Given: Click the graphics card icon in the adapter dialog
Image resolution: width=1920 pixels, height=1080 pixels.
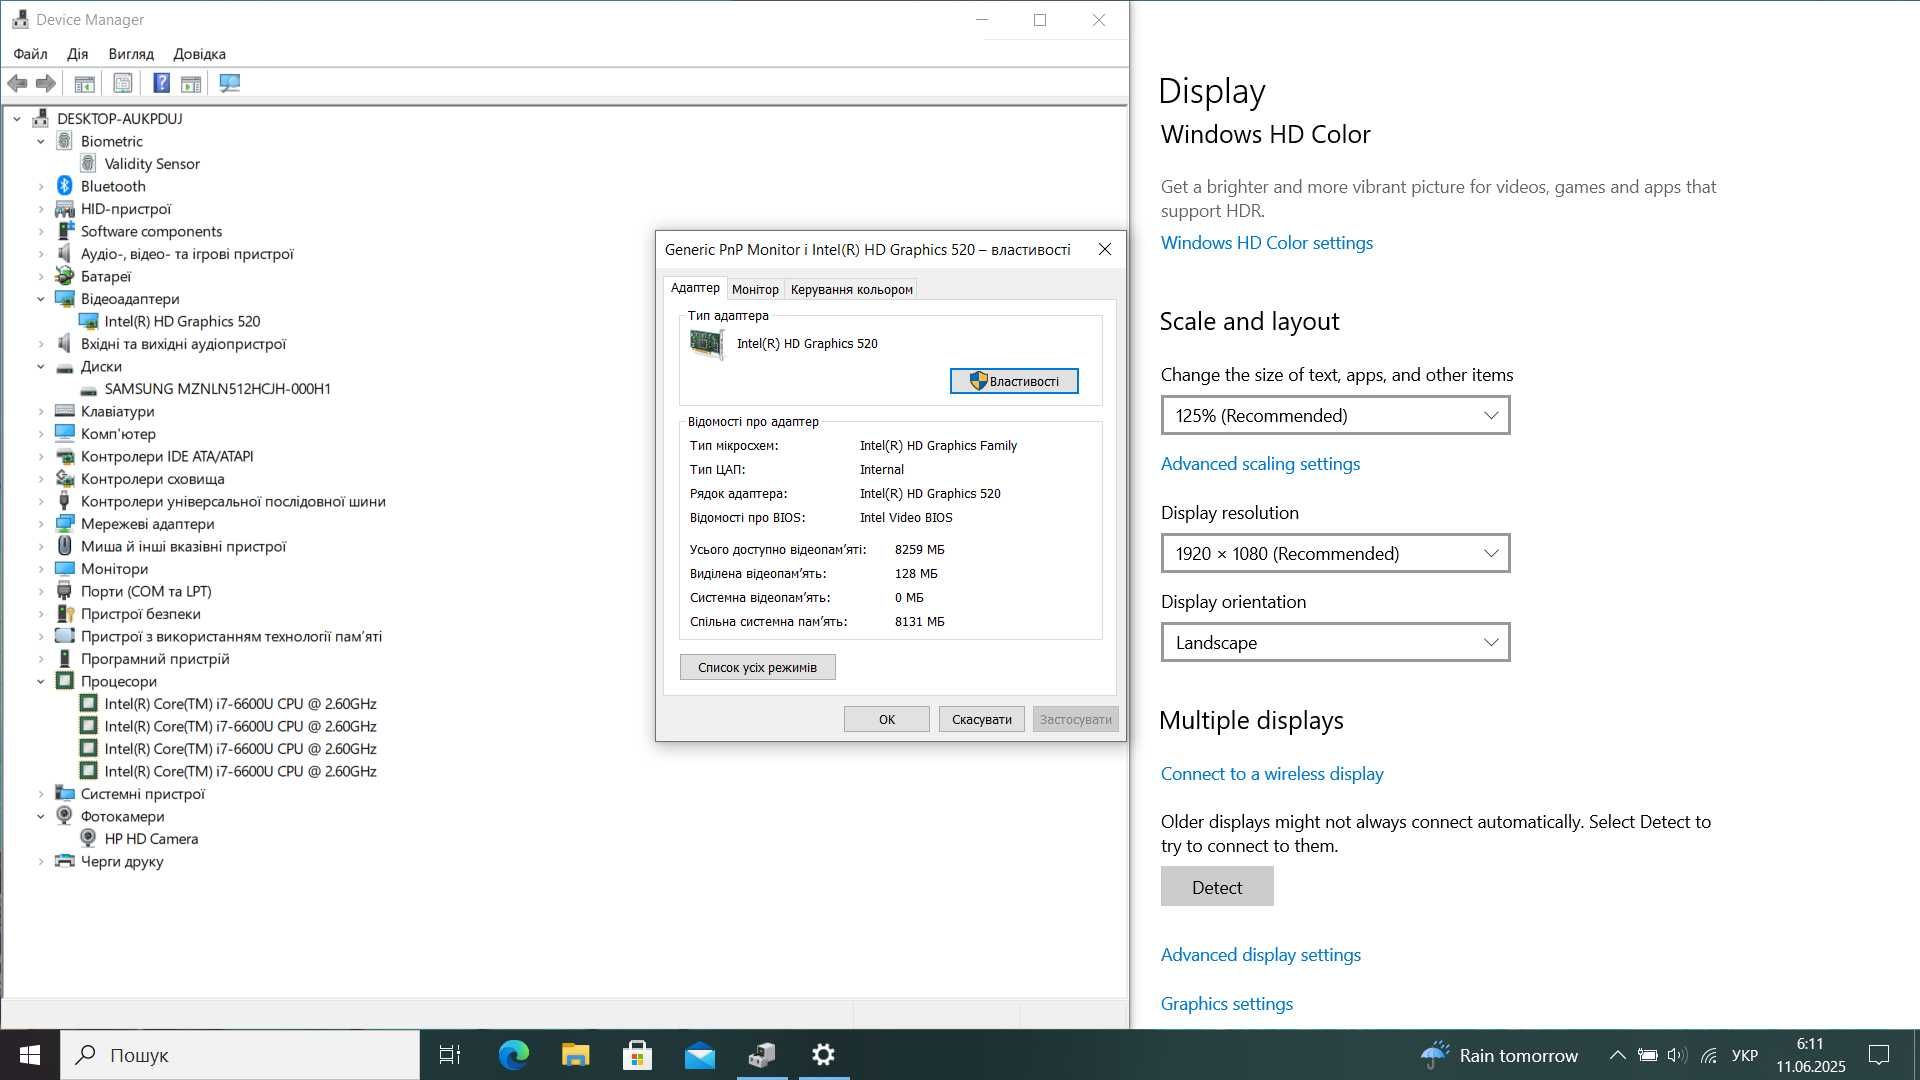Looking at the screenshot, I should click(707, 344).
